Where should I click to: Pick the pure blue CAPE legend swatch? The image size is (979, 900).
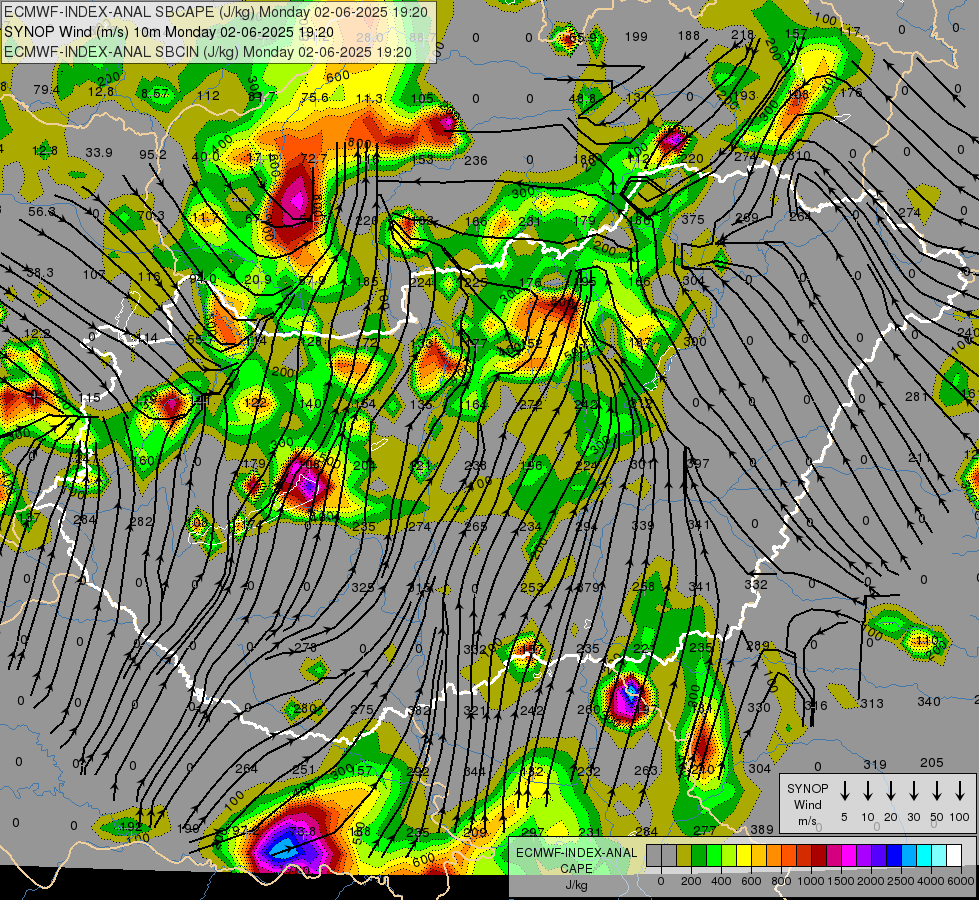pos(894,855)
